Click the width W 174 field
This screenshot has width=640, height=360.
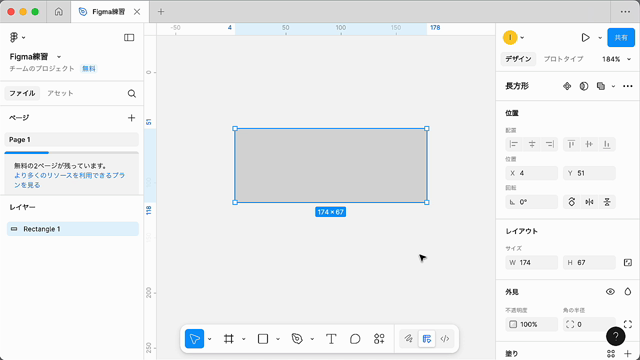[531, 262]
